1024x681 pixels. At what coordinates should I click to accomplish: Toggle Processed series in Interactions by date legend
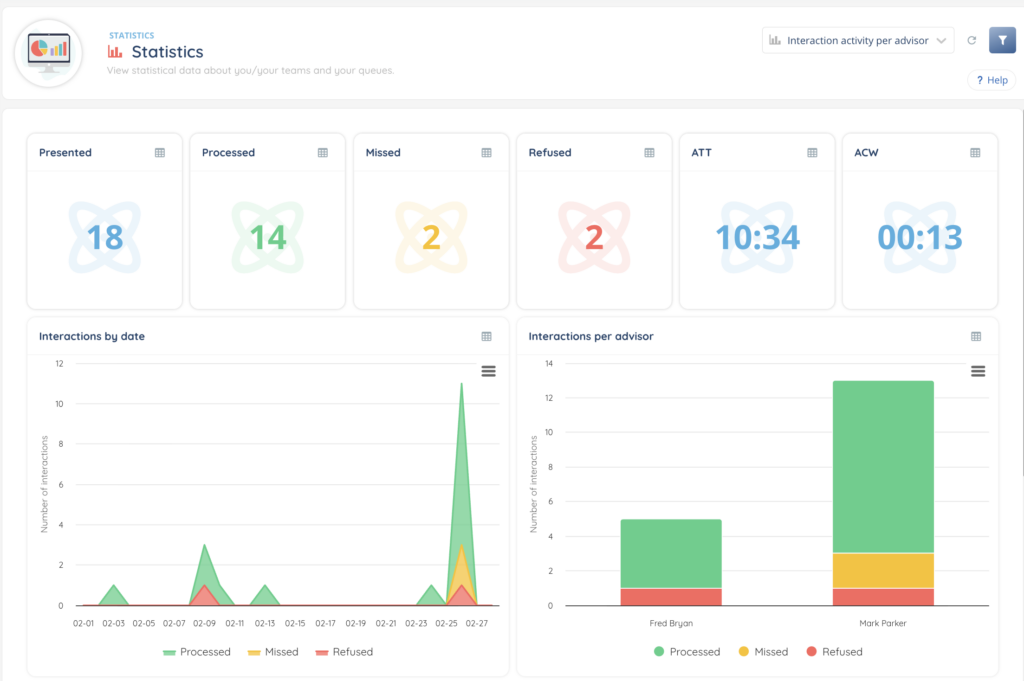pos(196,652)
